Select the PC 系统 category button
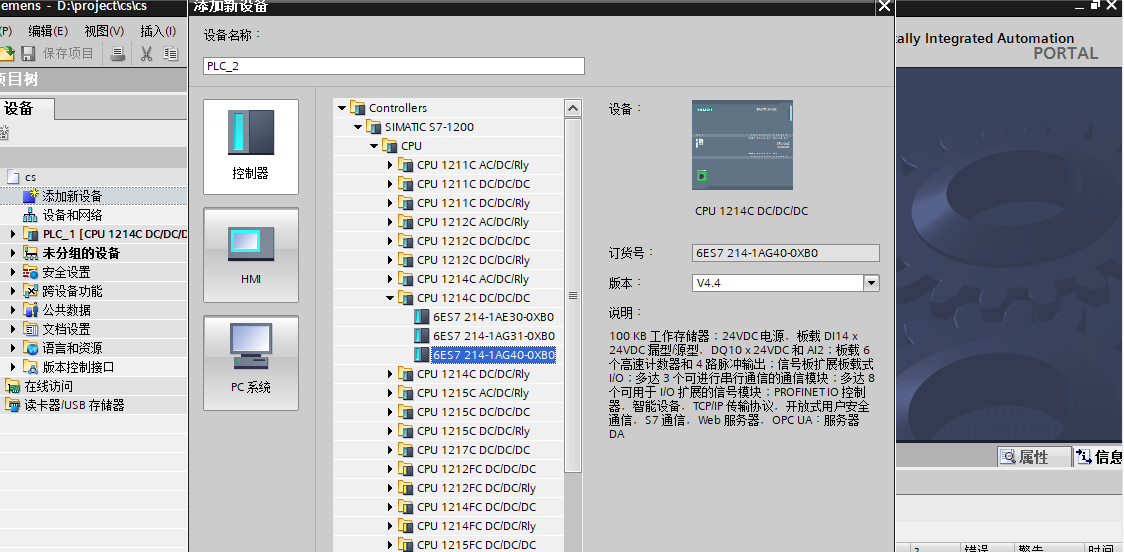This screenshot has width=1124, height=552. coord(251,363)
